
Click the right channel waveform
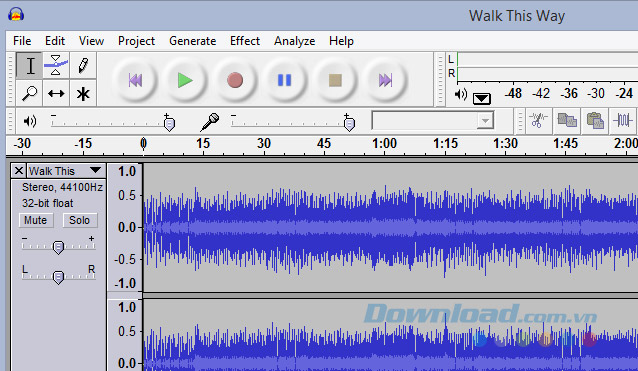pos(391,336)
